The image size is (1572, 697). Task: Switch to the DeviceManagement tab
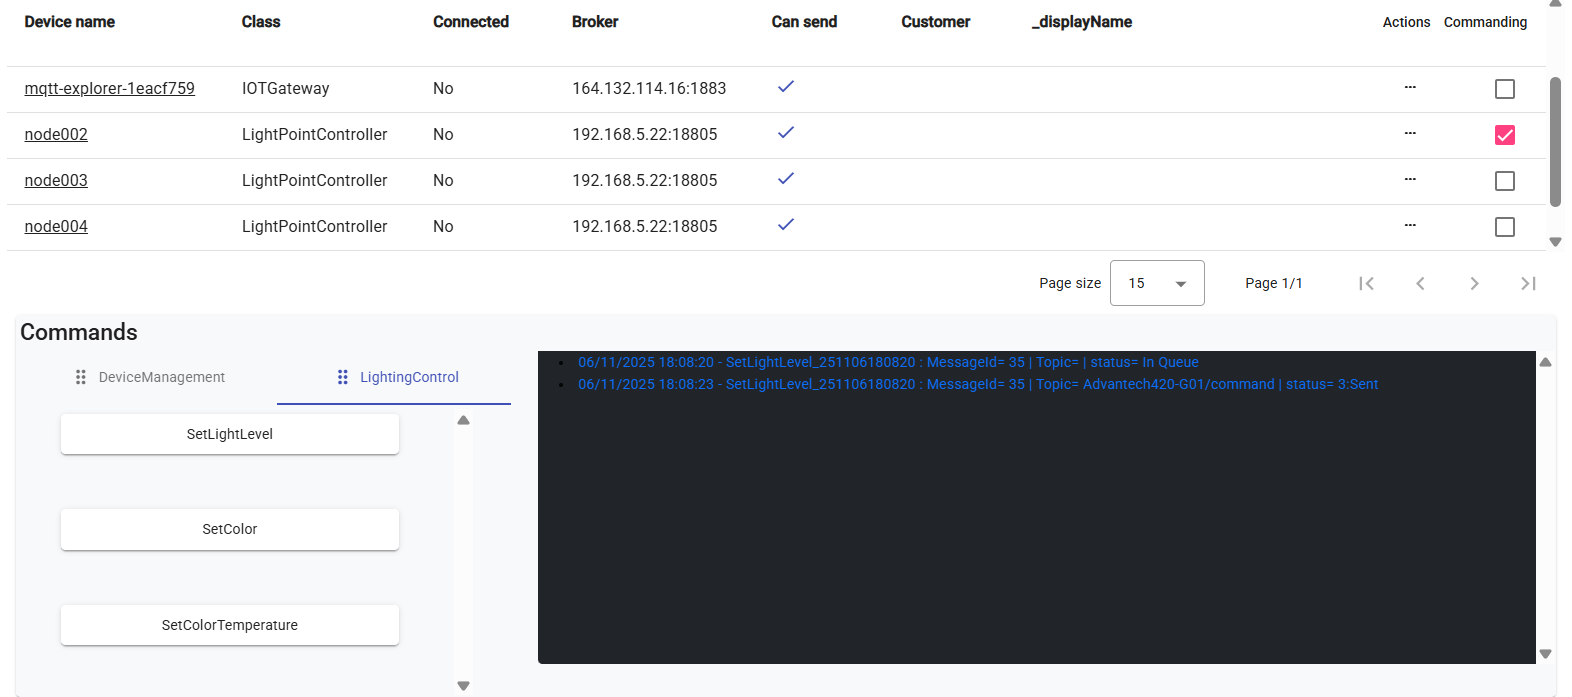coord(150,377)
